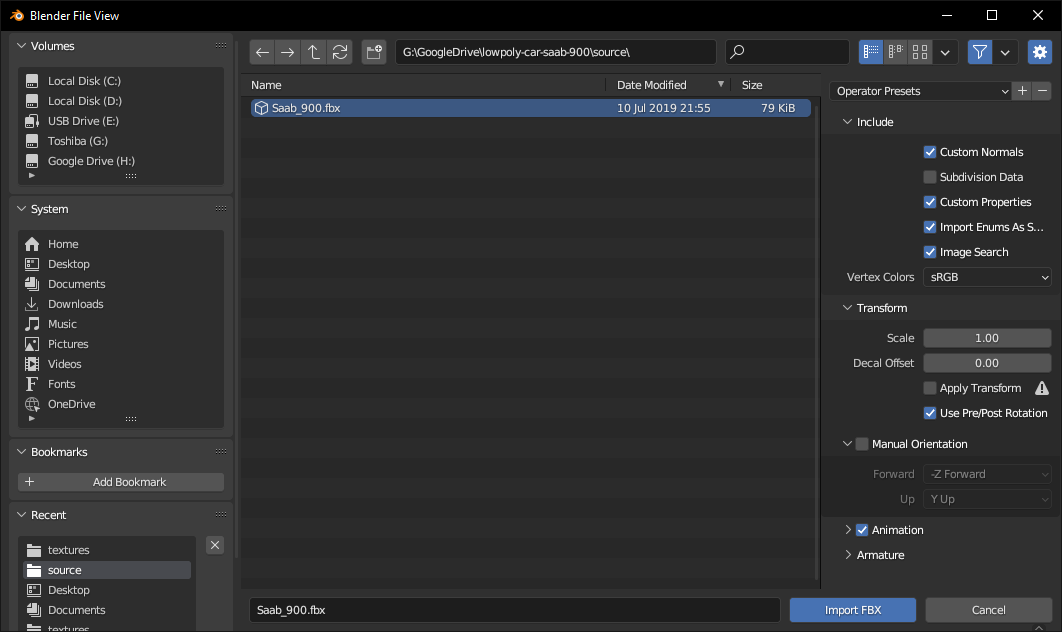Screen dimensions: 1062x632
Task: Toggle the options gear panel
Action: (x=1040, y=52)
